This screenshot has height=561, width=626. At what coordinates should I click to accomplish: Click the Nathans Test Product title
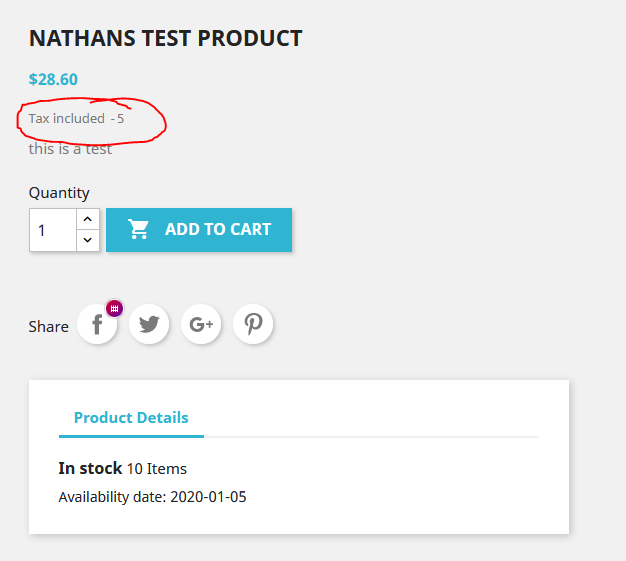point(165,39)
